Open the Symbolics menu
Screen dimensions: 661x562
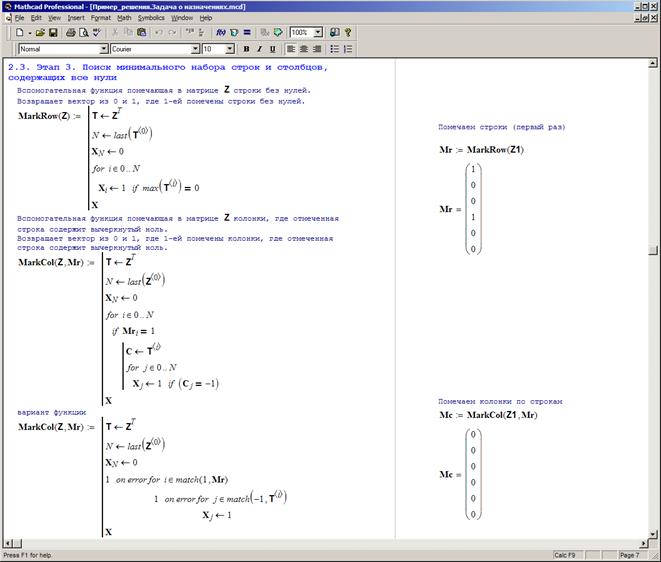point(151,18)
